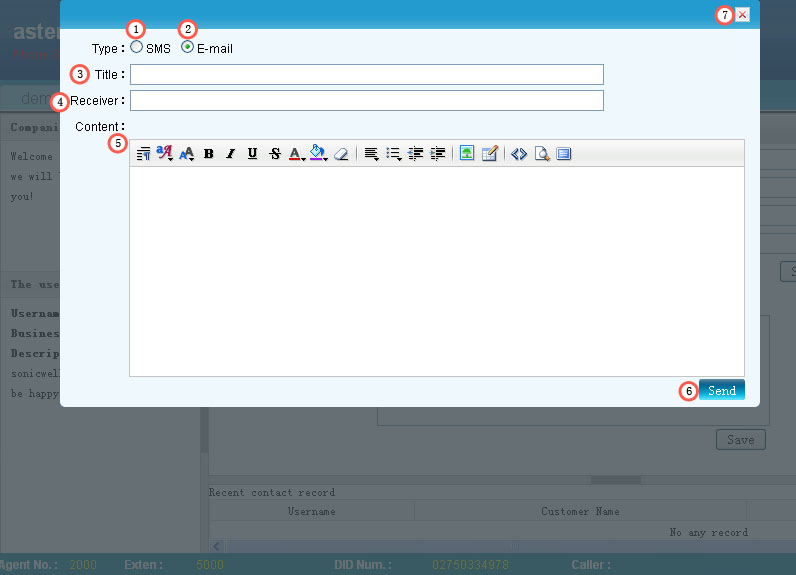Send the message with Send button

[721, 390]
